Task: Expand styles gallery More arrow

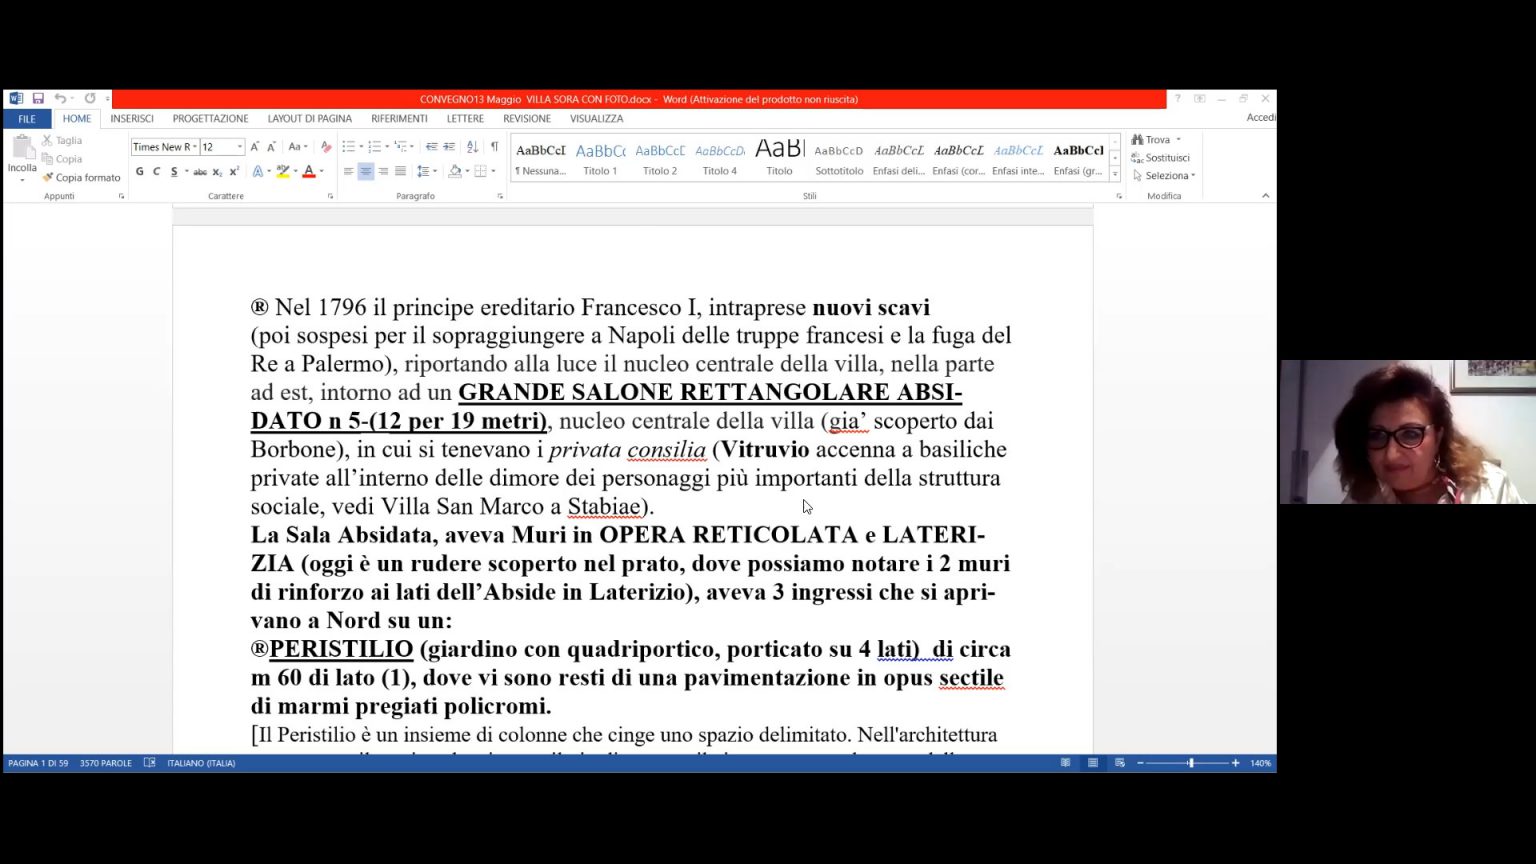Action: click(1115, 174)
